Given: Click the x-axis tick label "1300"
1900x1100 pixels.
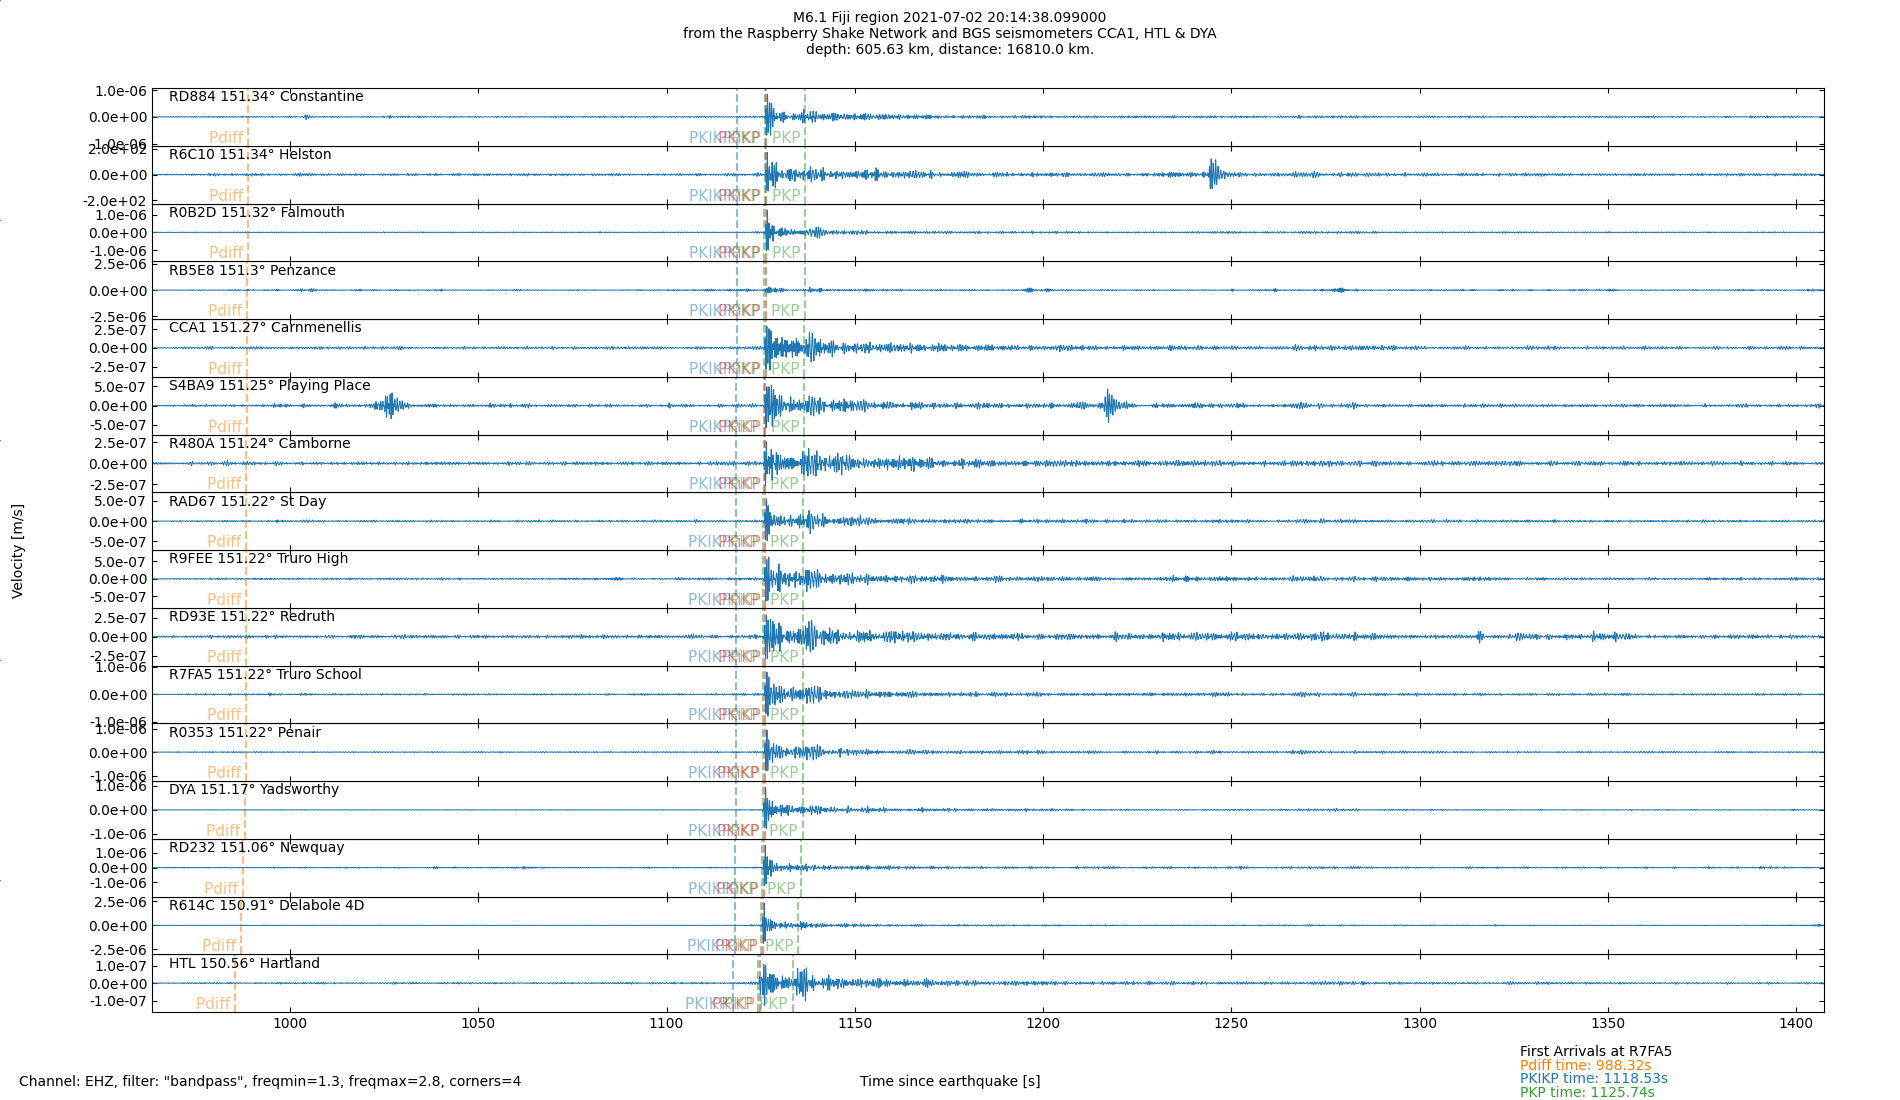Looking at the screenshot, I should pyautogui.click(x=1420, y=1023).
